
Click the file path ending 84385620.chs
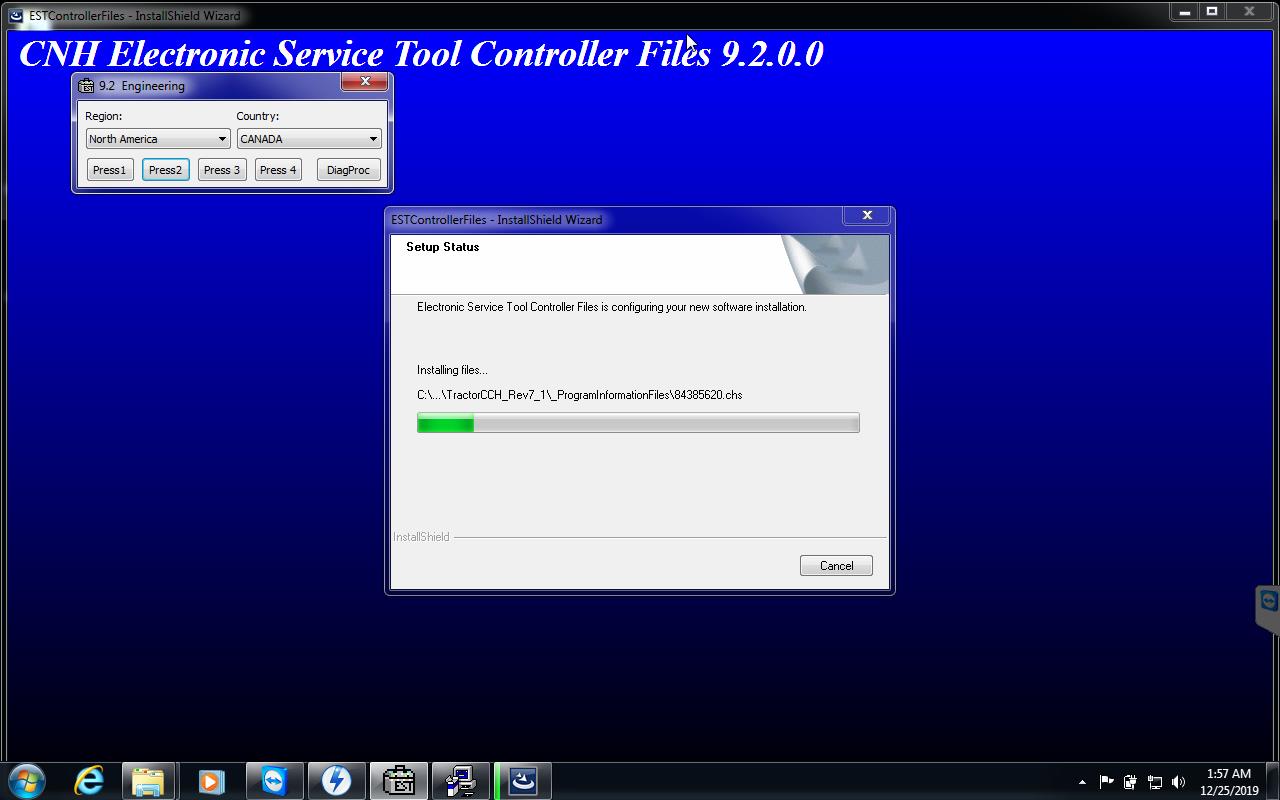pos(579,395)
